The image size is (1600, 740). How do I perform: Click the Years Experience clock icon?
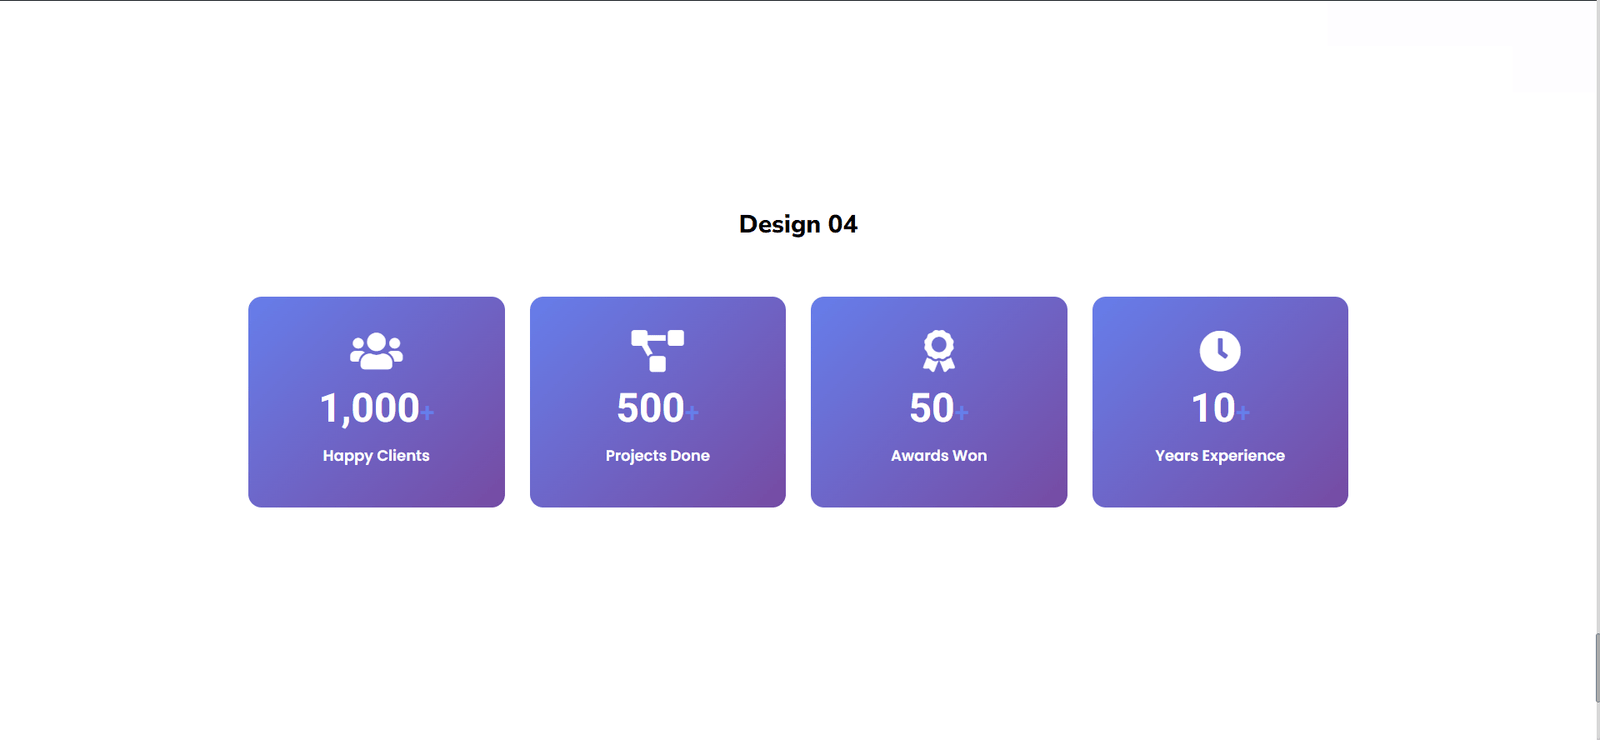pos(1219,351)
